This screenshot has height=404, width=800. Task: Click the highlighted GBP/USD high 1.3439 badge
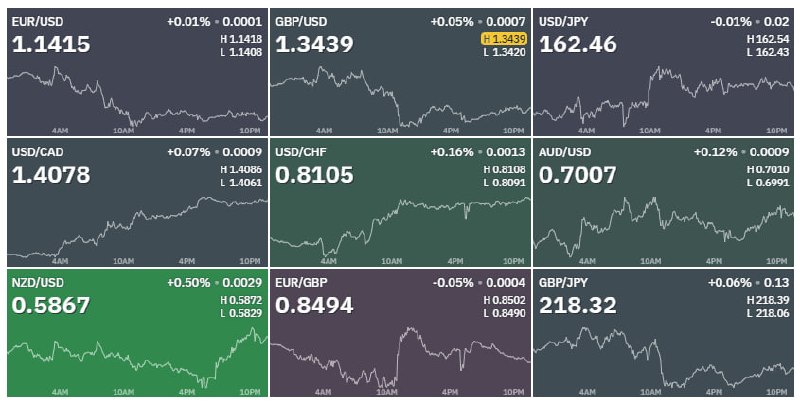tap(504, 39)
